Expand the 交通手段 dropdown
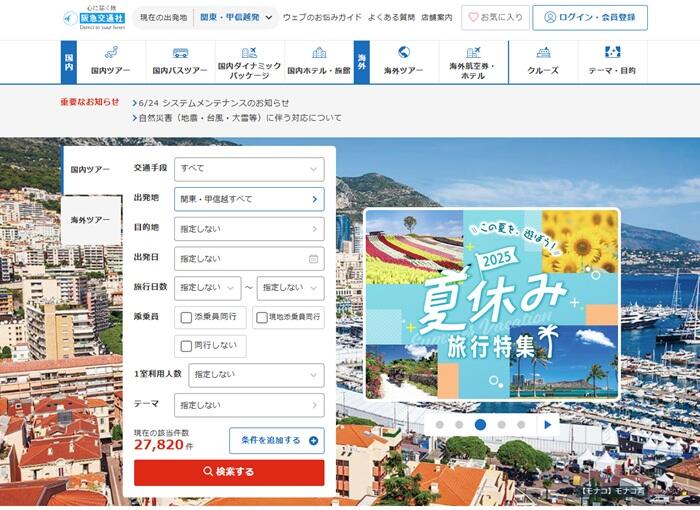The width and height of the screenshot is (700, 510). 249,169
